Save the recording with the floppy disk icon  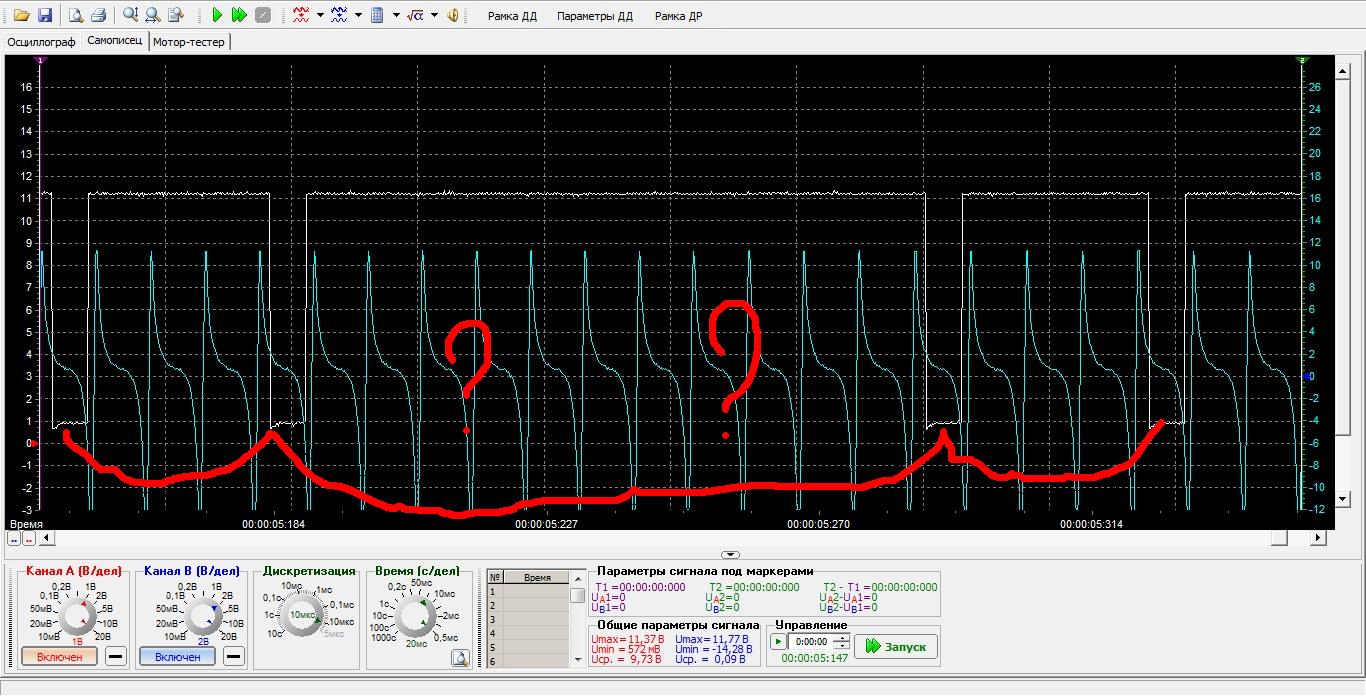44,15
